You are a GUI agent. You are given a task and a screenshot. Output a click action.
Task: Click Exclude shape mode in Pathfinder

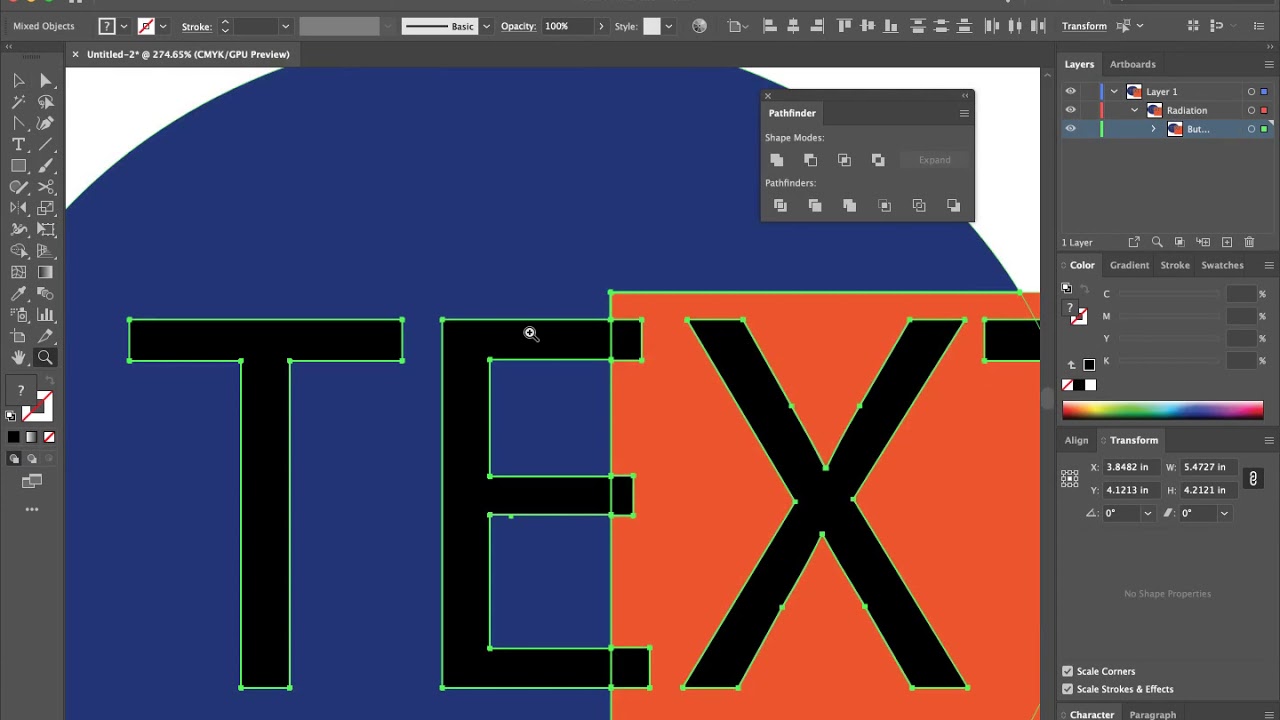tap(879, 160)
